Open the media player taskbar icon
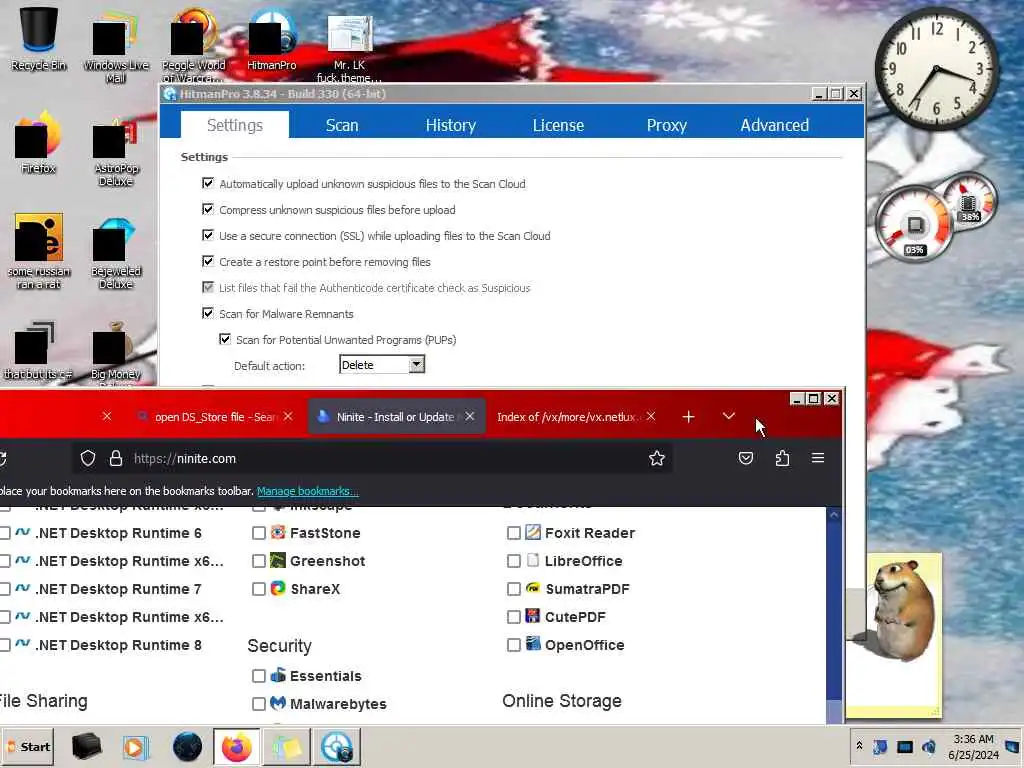Image resolution: width=1024 pixels, height=768 pixels. [x=136, y=747]
